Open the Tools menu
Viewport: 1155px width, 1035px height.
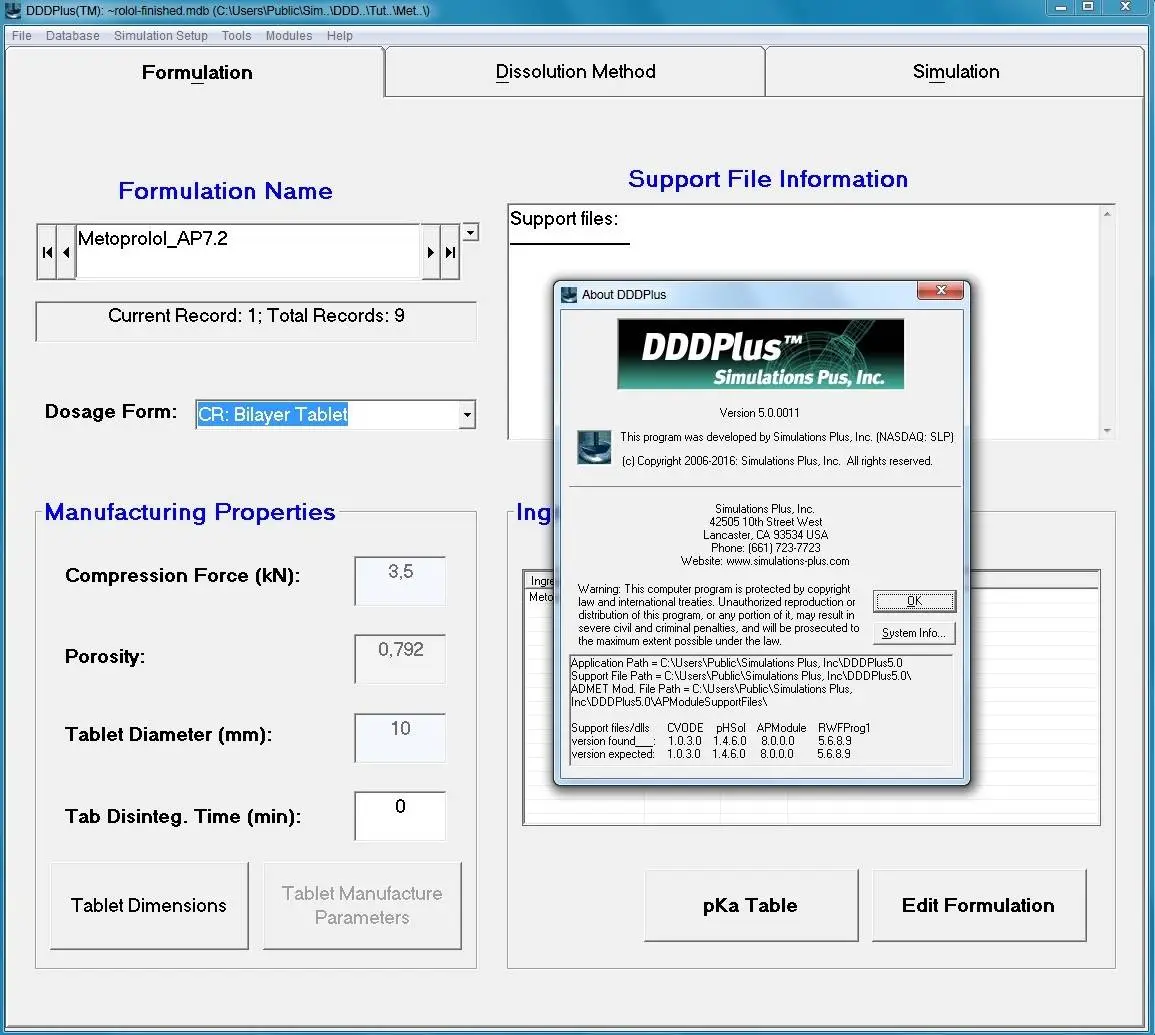236,35
